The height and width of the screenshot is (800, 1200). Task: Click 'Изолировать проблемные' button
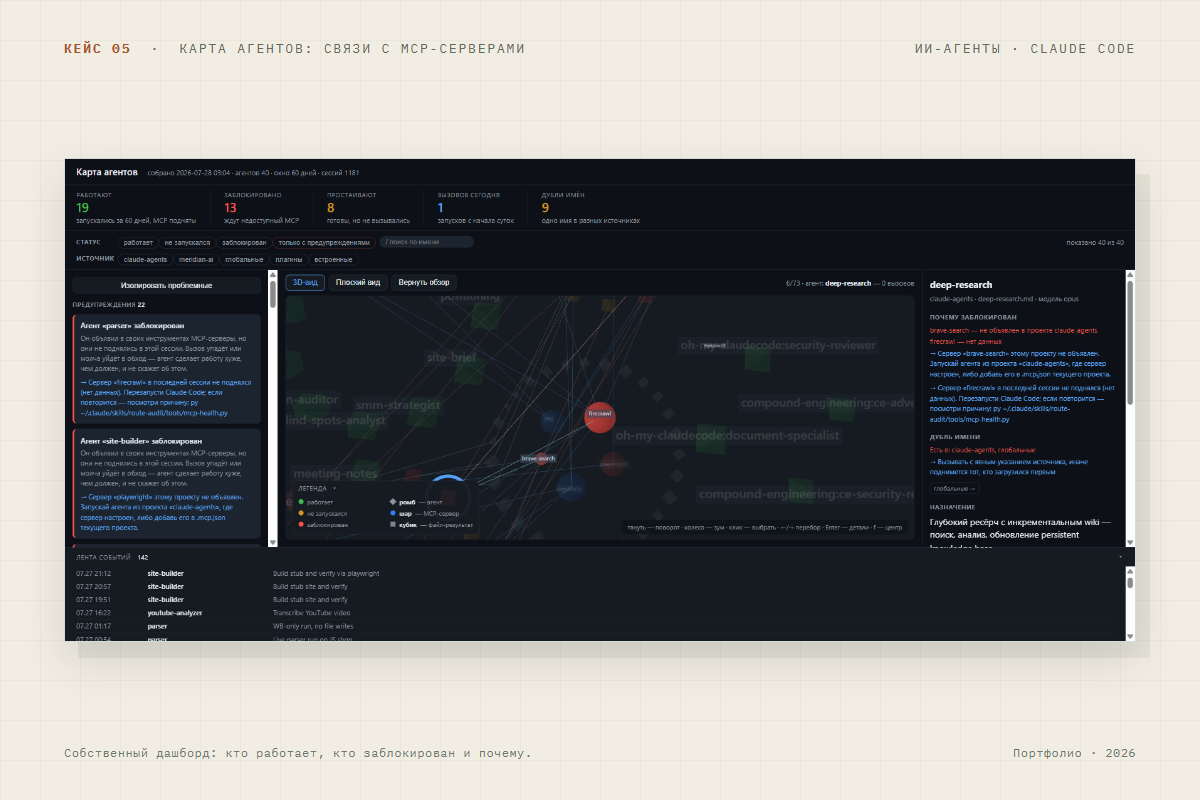point(167,286)
